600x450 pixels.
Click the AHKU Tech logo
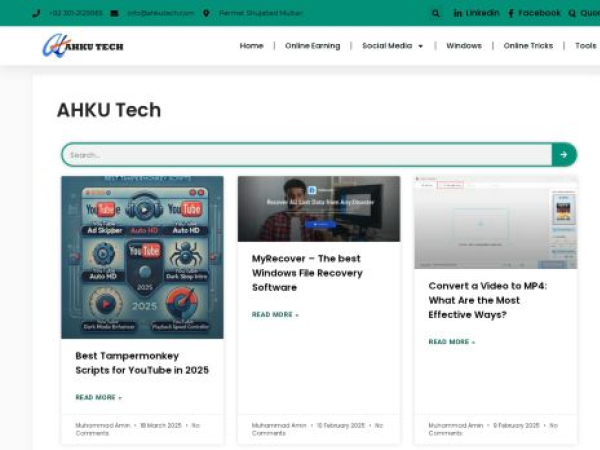pos(83,46)
